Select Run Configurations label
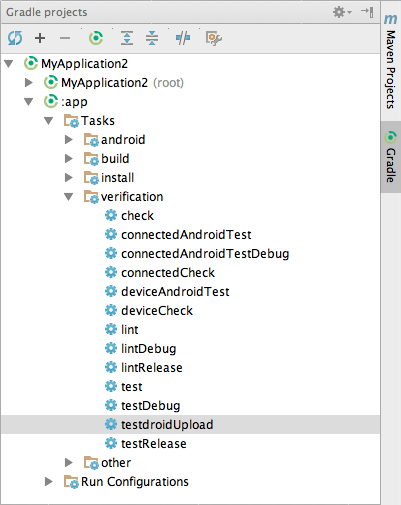The height and width of the screenshot is (505, 401). tap(135, 482)
